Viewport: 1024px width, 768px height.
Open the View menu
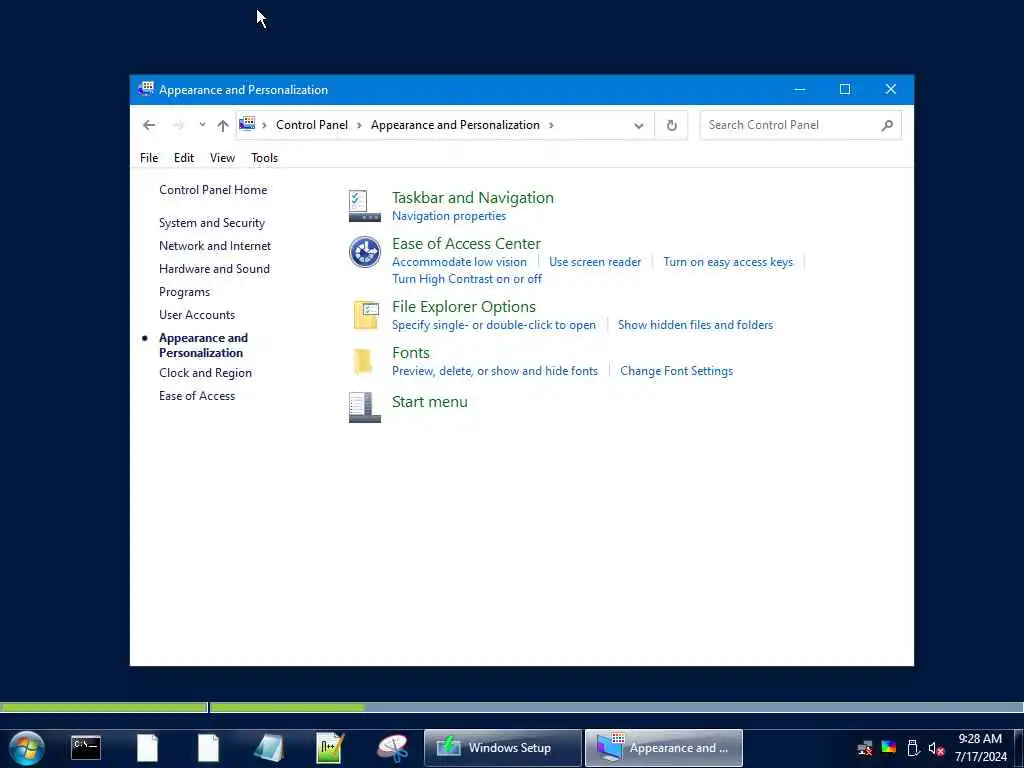(222, 157)
